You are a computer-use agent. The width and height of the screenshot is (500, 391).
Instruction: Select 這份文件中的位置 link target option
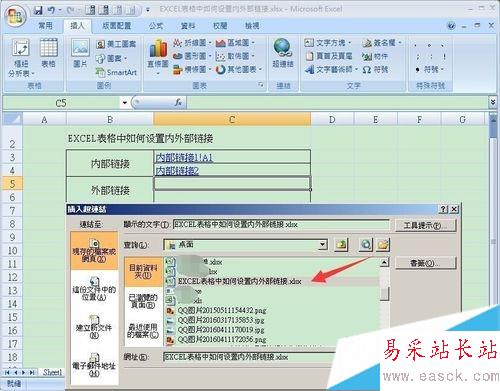[94, 289]
